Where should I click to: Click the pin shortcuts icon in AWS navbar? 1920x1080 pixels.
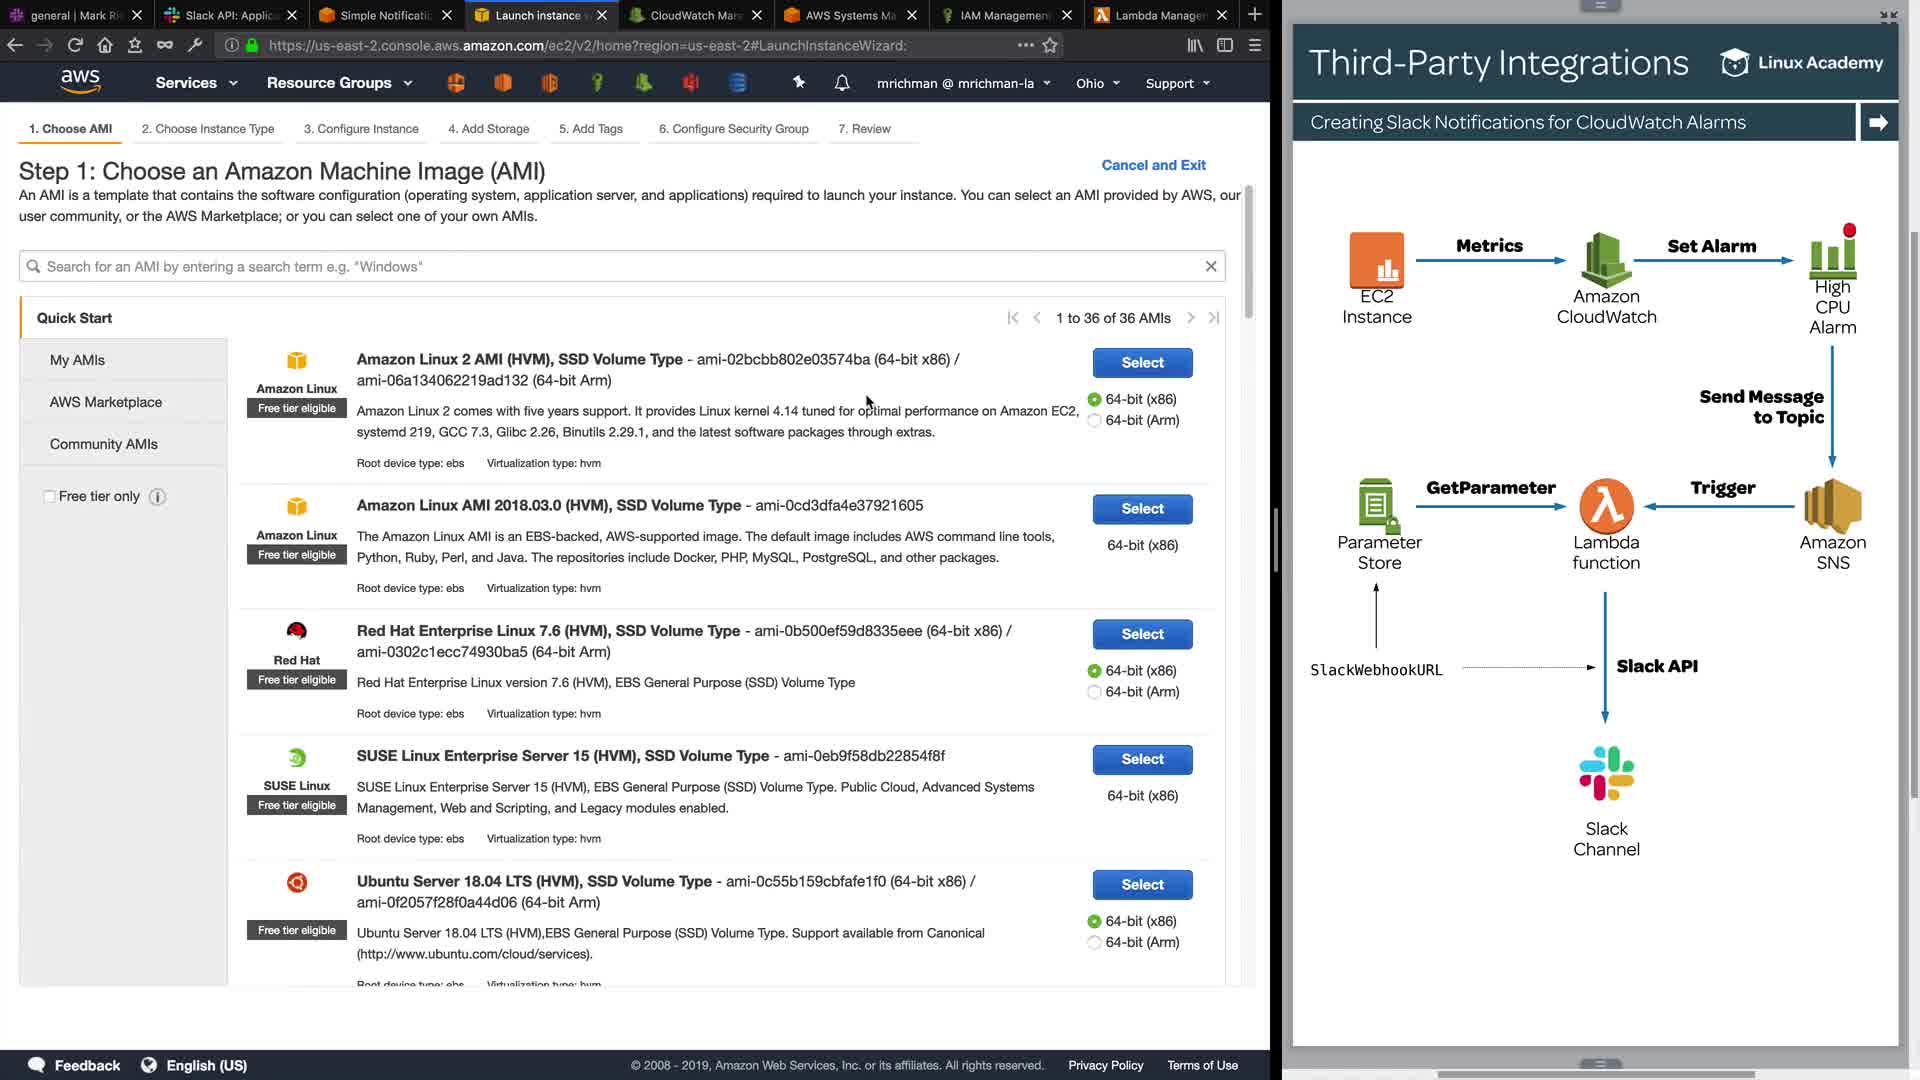(x=798, y=83)
